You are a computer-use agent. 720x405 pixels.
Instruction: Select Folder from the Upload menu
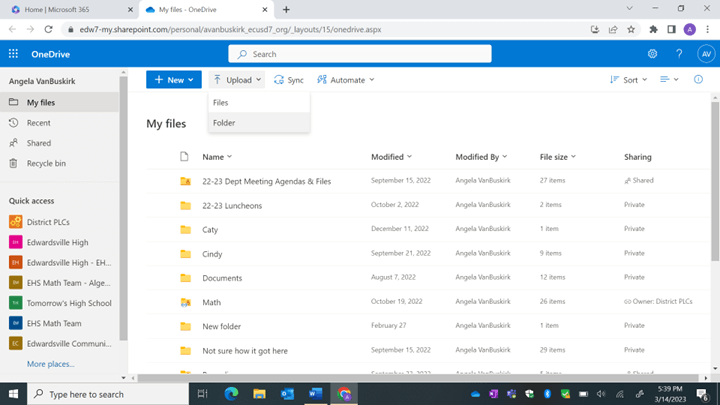tap(224, 123)
